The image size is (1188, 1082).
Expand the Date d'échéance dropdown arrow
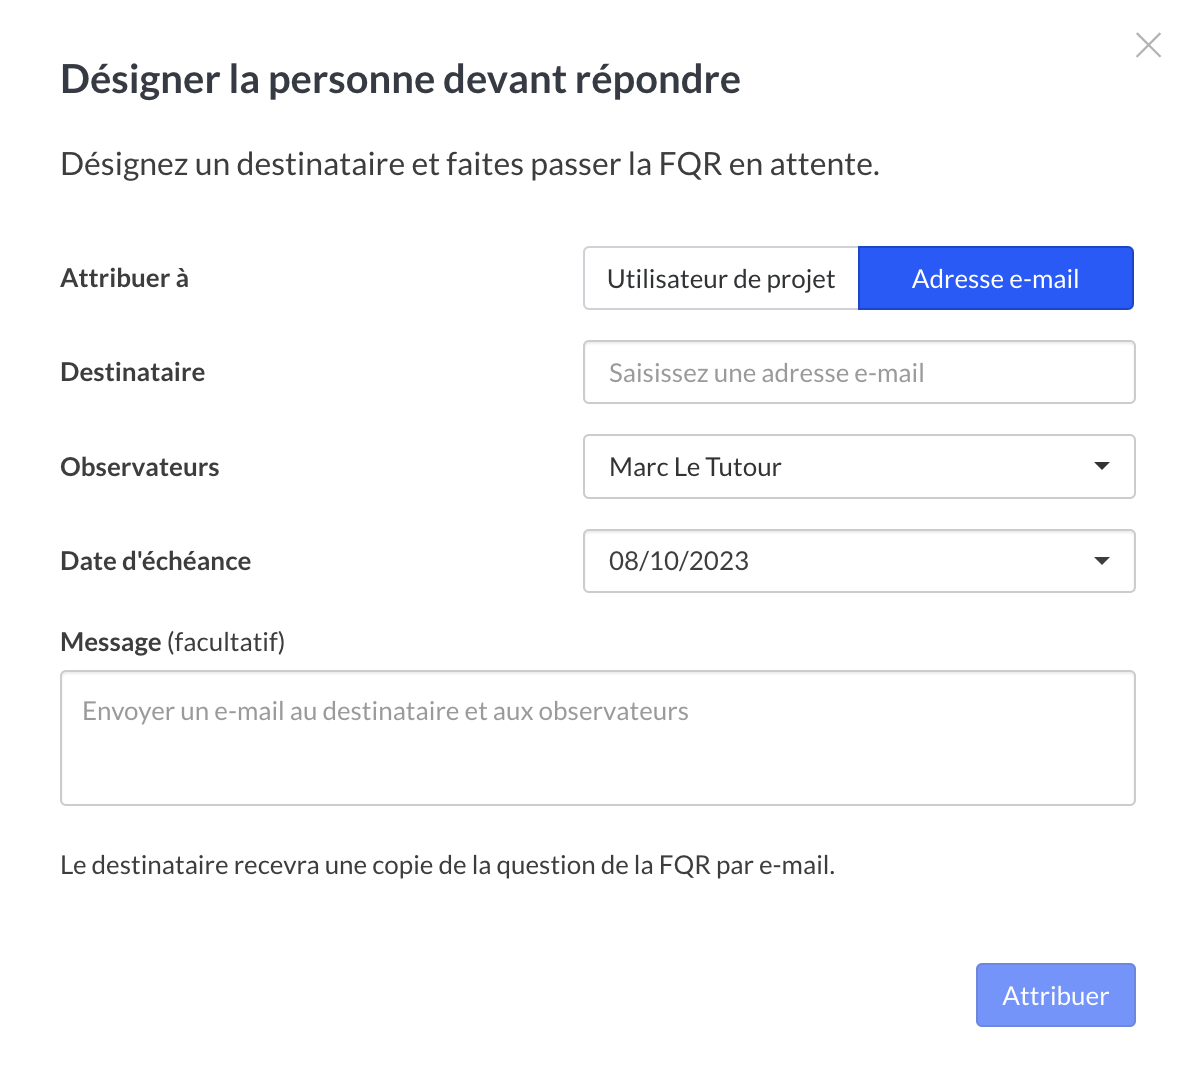click(x=1101, y=561)
